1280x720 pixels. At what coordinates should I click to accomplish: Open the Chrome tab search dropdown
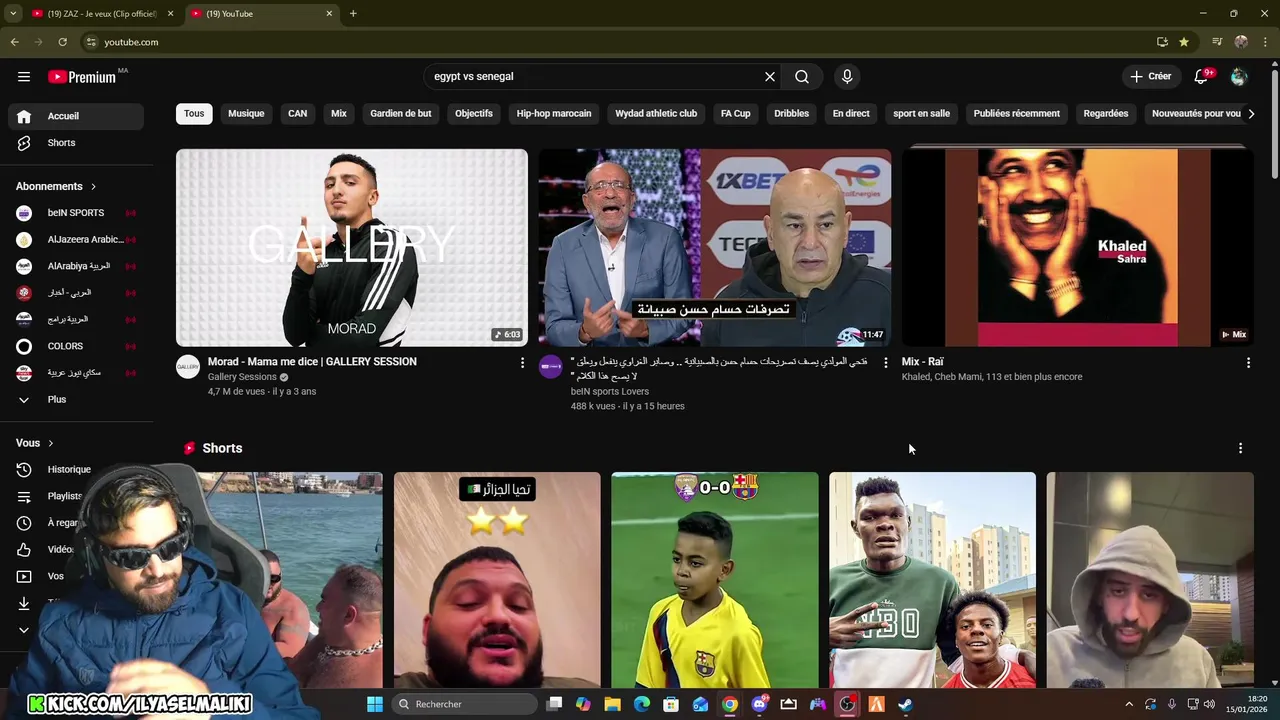(13, 14)
